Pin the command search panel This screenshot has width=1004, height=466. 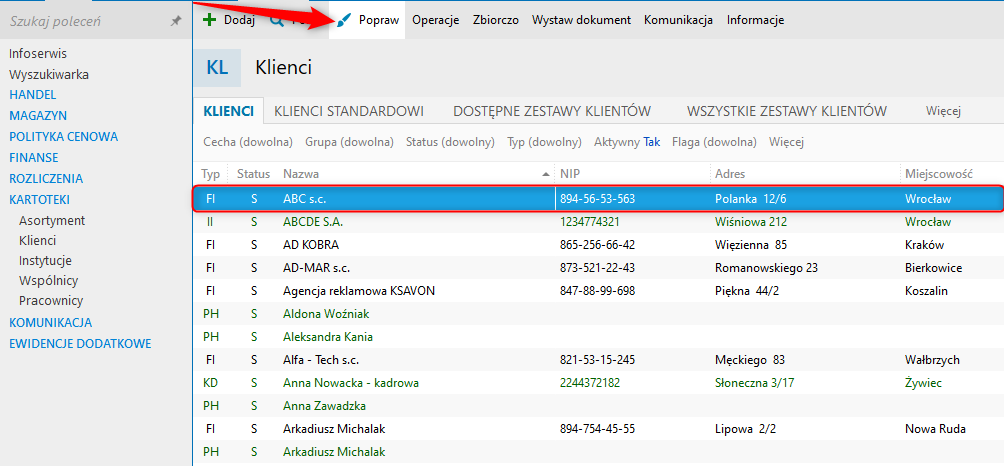coord(175,21)
